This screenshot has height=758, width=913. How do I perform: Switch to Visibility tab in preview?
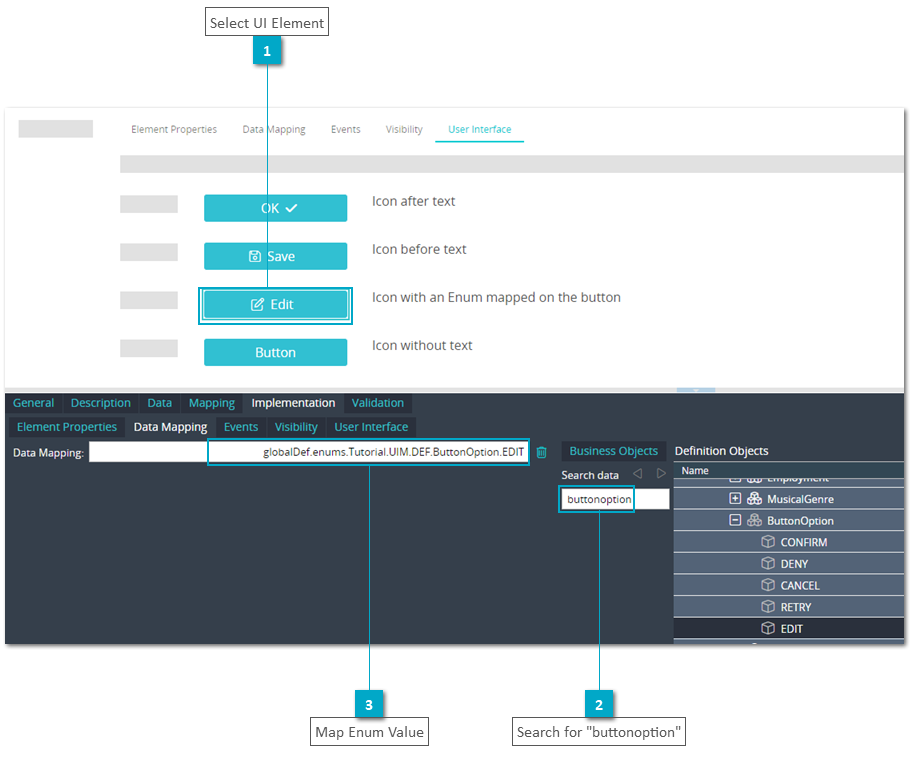point(404,129)
